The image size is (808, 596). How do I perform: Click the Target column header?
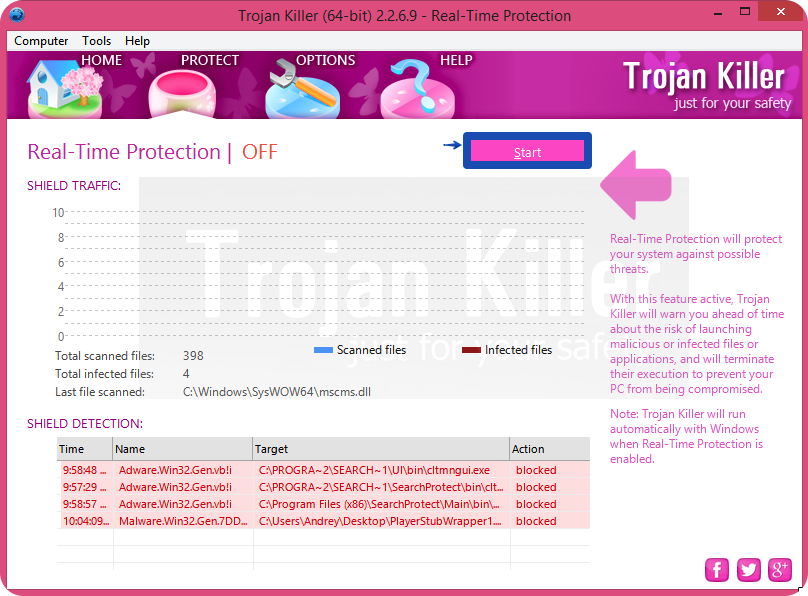[x=380, y=449]
